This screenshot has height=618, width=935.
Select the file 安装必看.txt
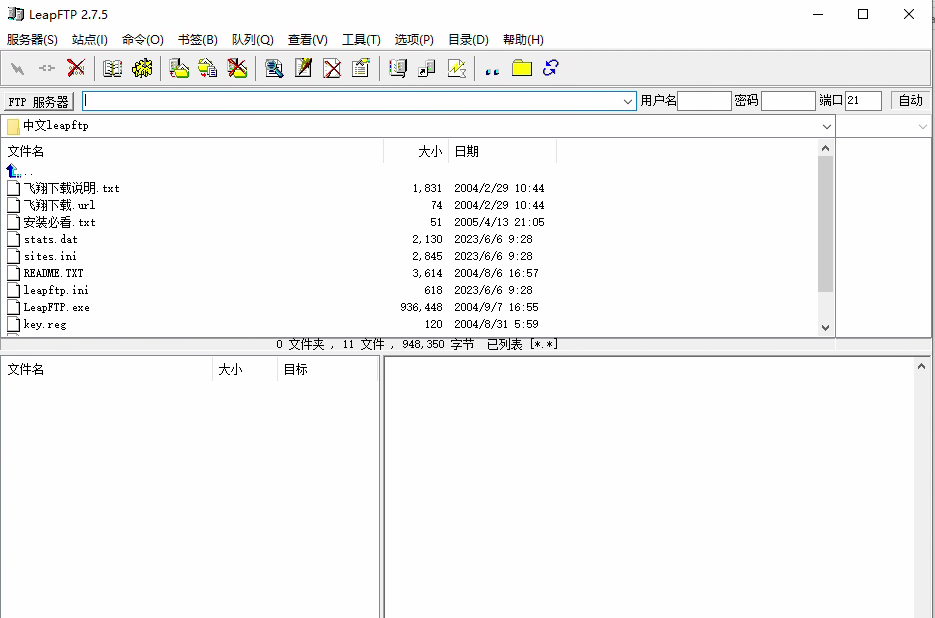59,223
